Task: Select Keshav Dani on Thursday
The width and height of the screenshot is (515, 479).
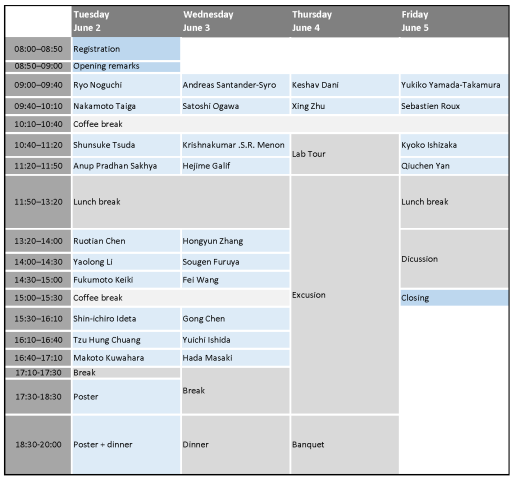Action: tap(345, 85)
